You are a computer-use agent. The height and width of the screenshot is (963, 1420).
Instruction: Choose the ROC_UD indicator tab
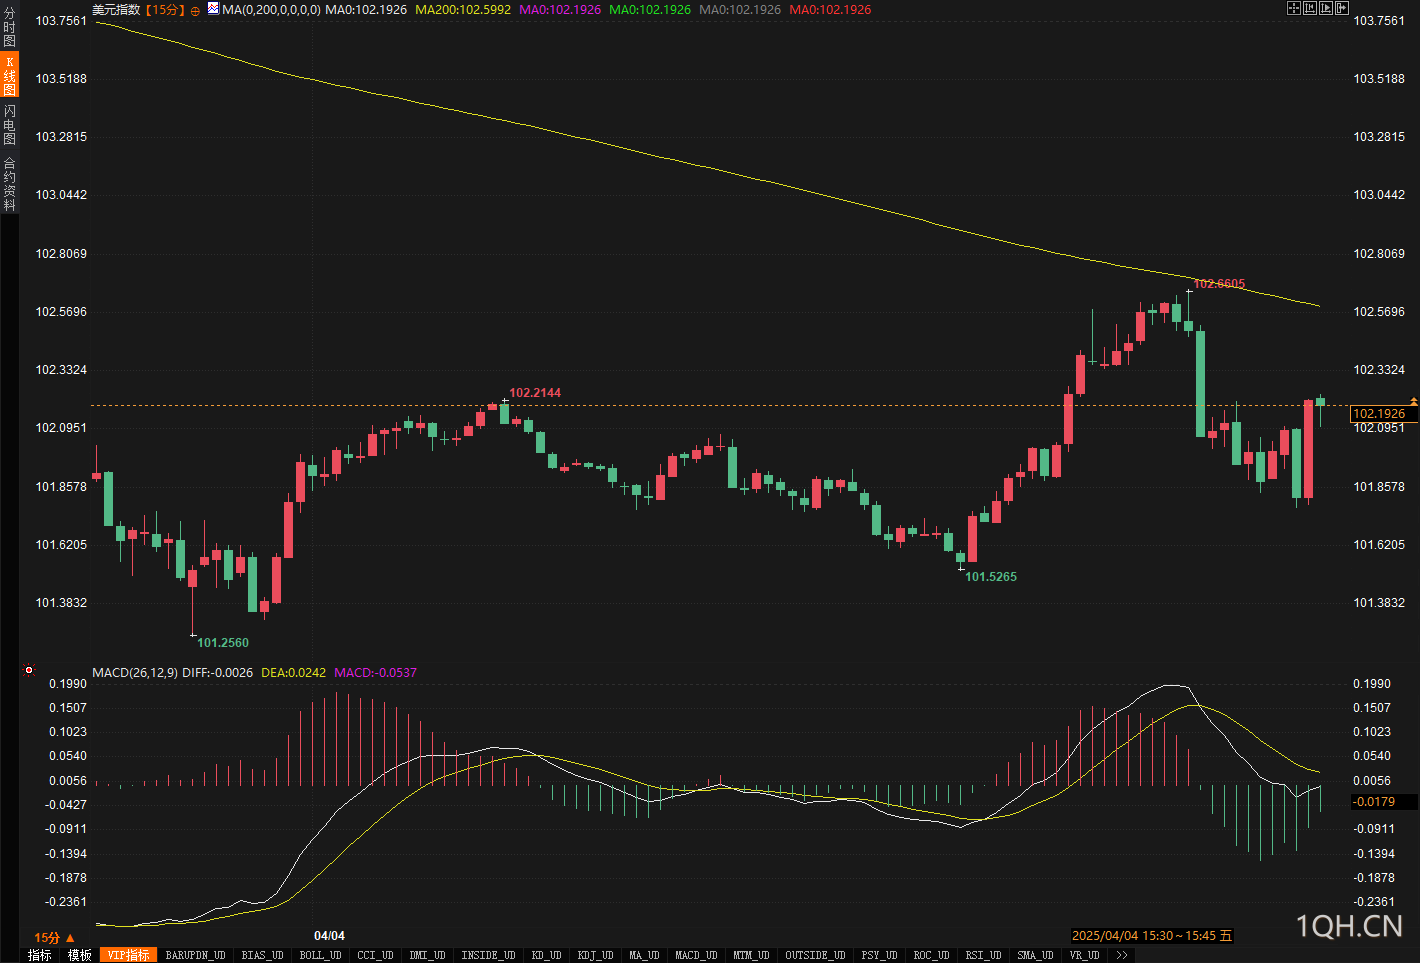(x=931, y=955)
